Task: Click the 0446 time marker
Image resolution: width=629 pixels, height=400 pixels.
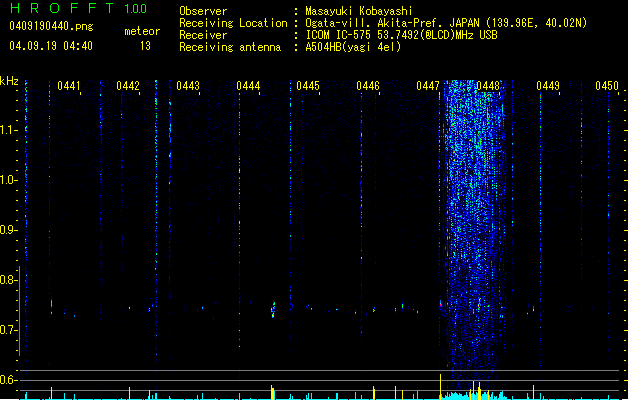Action: pos(368,86)
